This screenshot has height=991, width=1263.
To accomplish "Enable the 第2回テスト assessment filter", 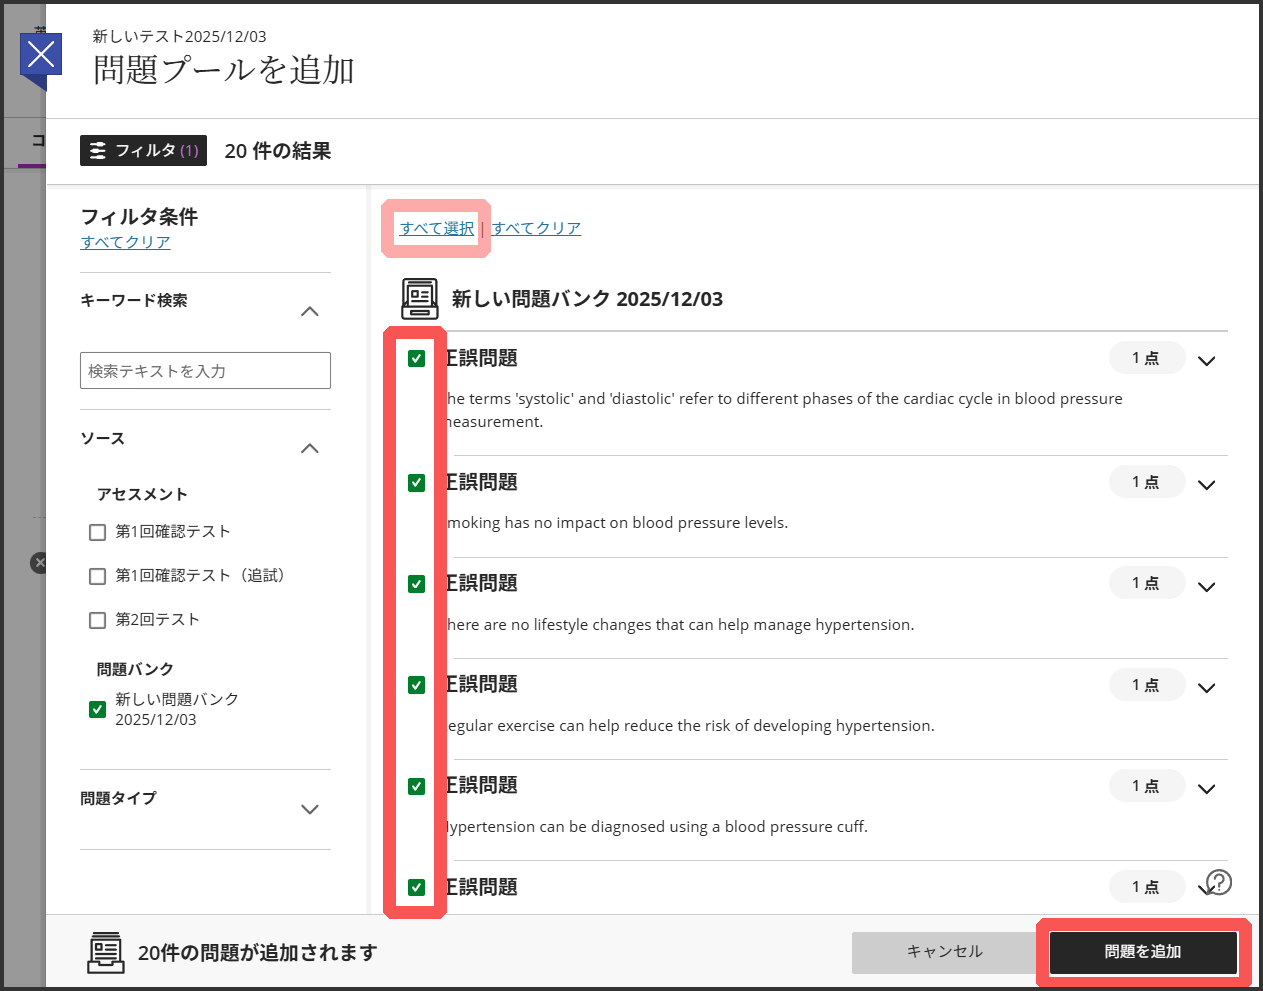I will [97, 620].
